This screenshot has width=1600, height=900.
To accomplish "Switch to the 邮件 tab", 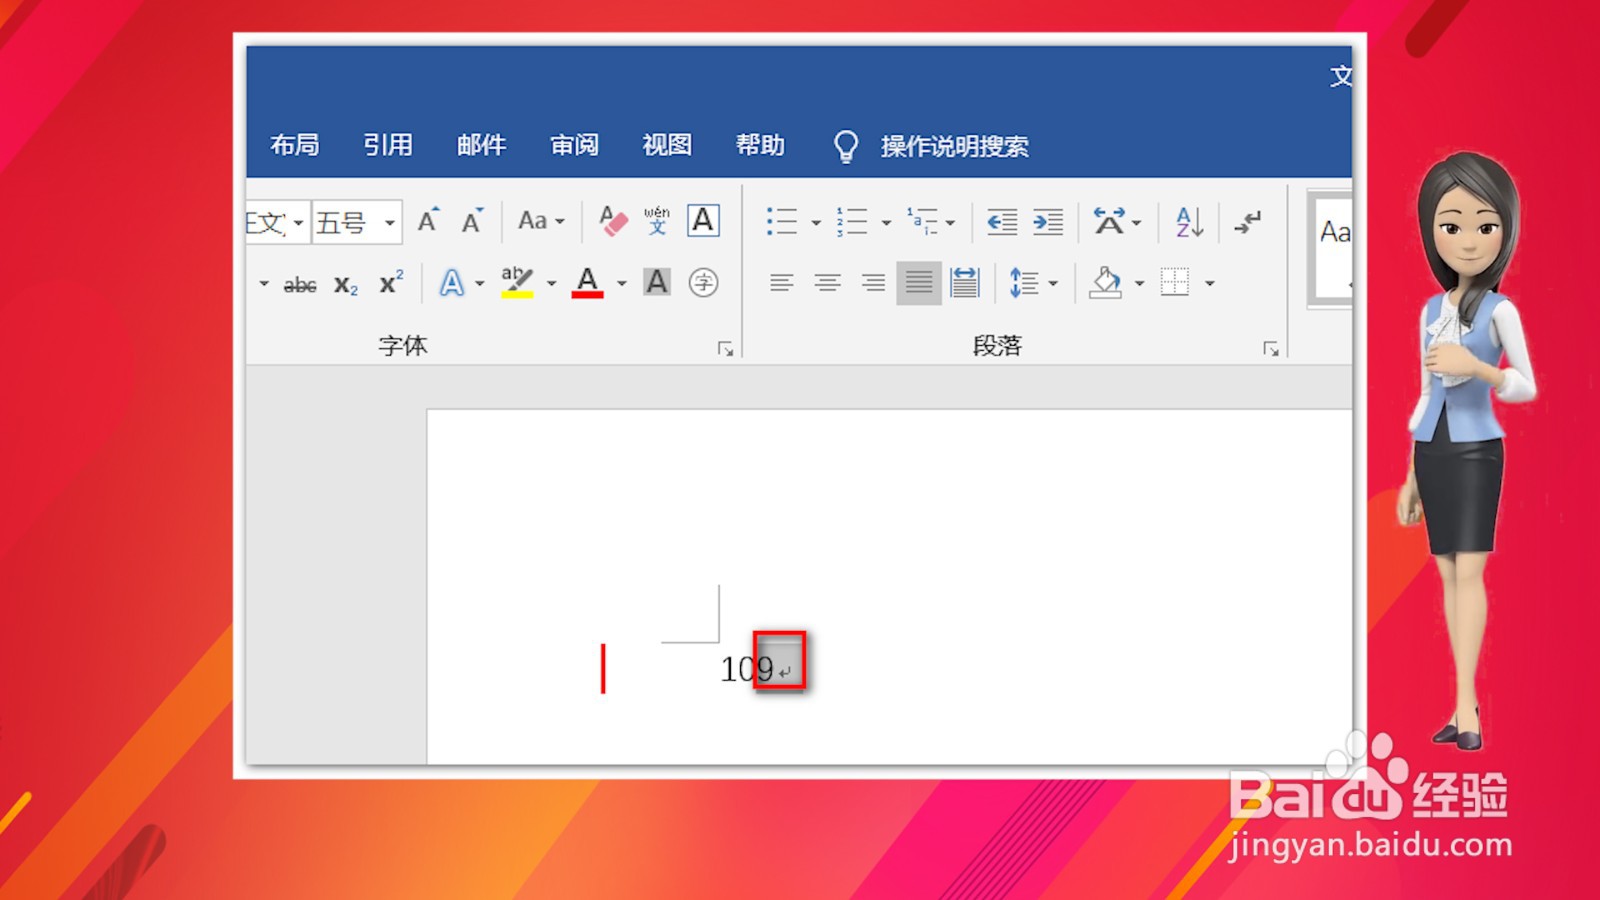I will (482, 146).
